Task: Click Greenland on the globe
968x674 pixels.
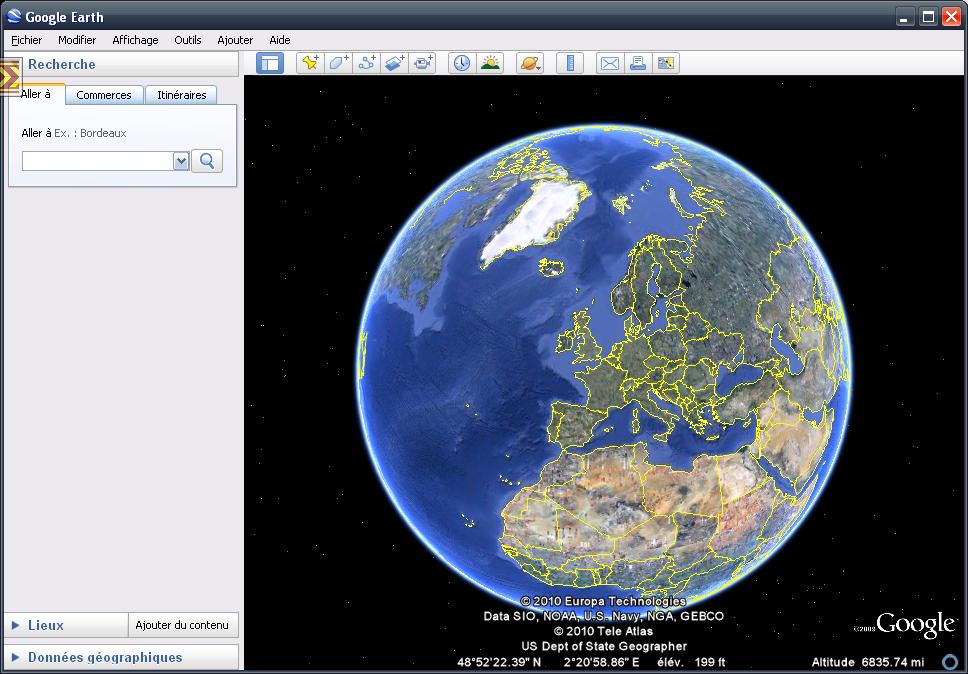Action: 535,217
